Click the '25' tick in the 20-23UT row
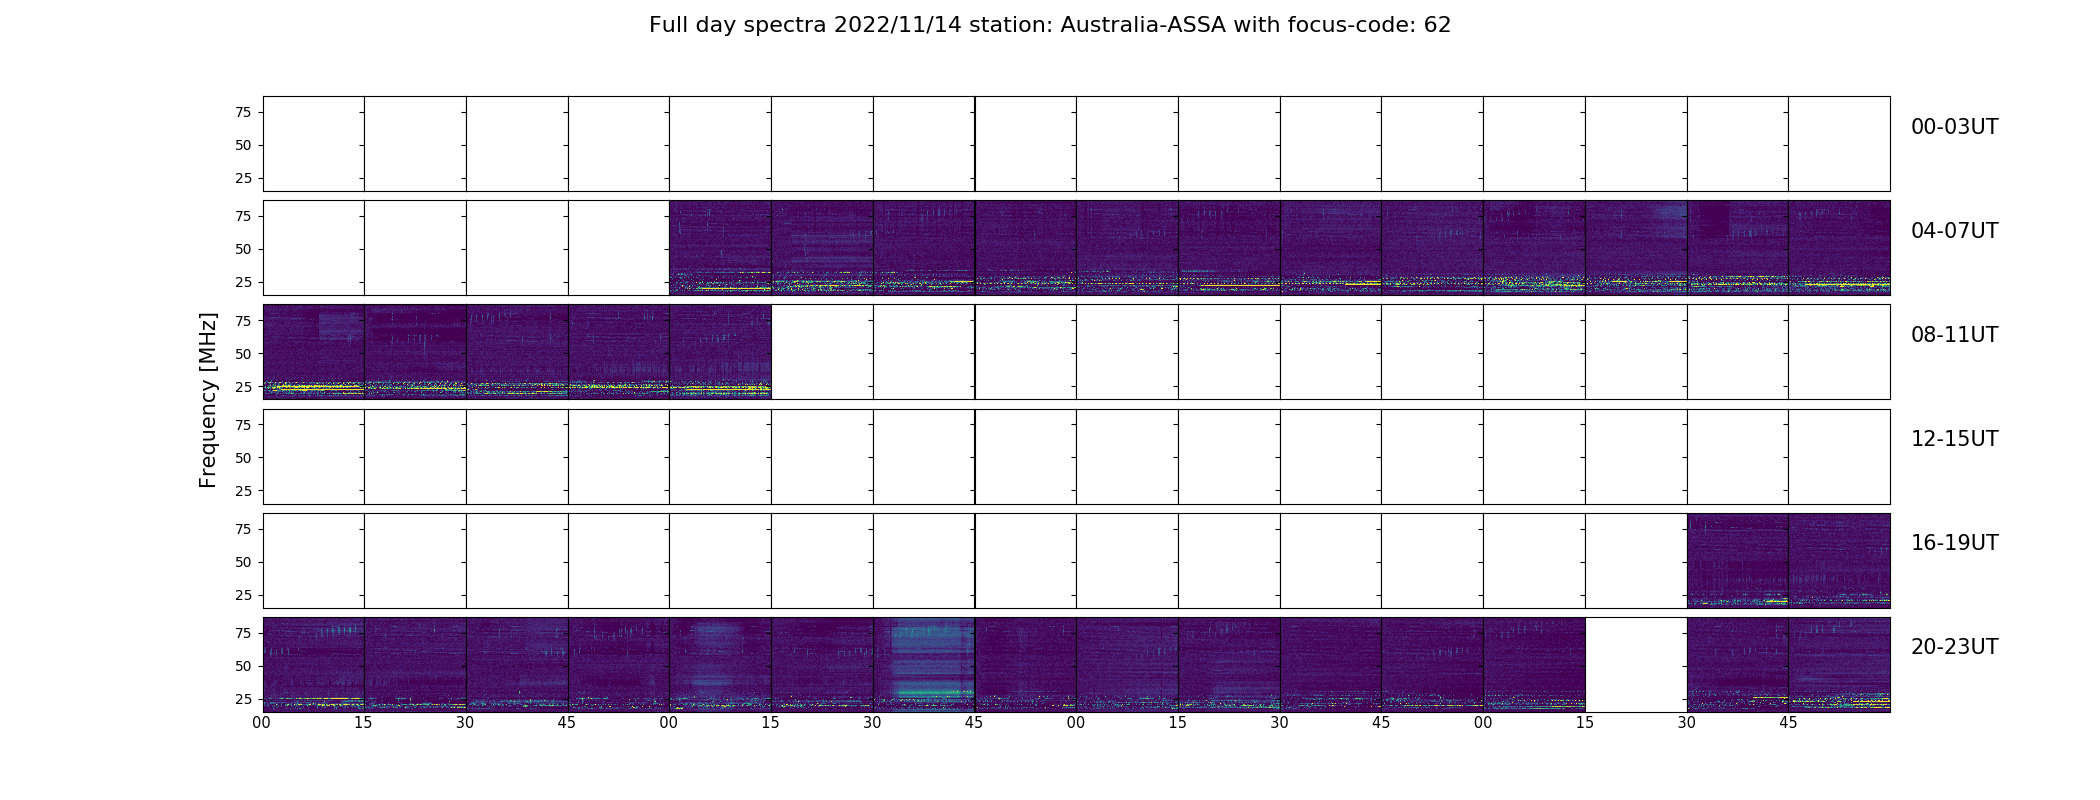The width and height of the screenshot is (2100, 800). tap(243, 699)
